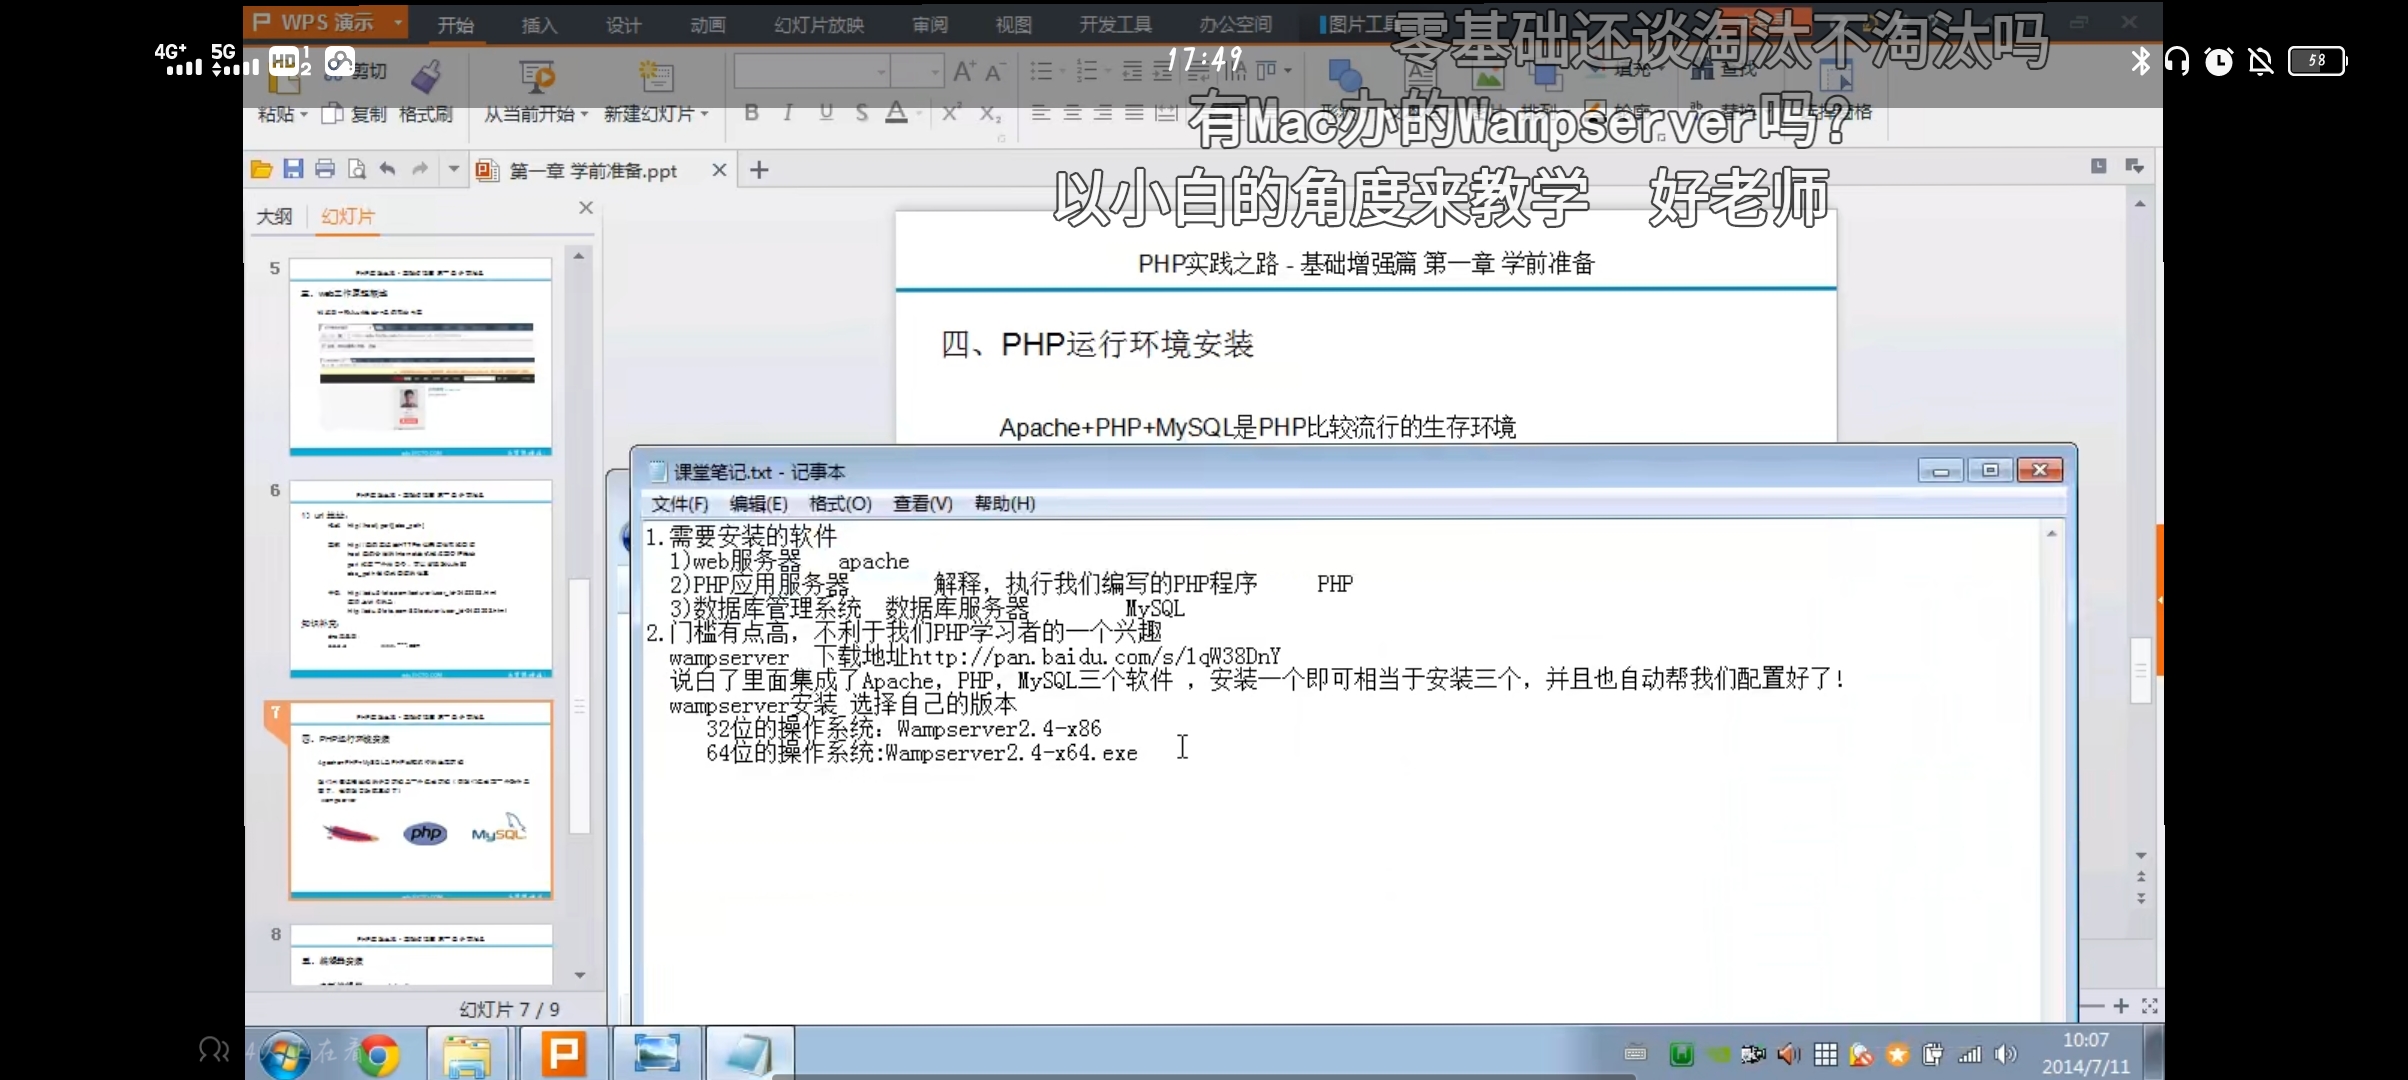The image size is (2408, 1080).
Task: Click the Save icon in quick toolbar
Action: [293, 169]
